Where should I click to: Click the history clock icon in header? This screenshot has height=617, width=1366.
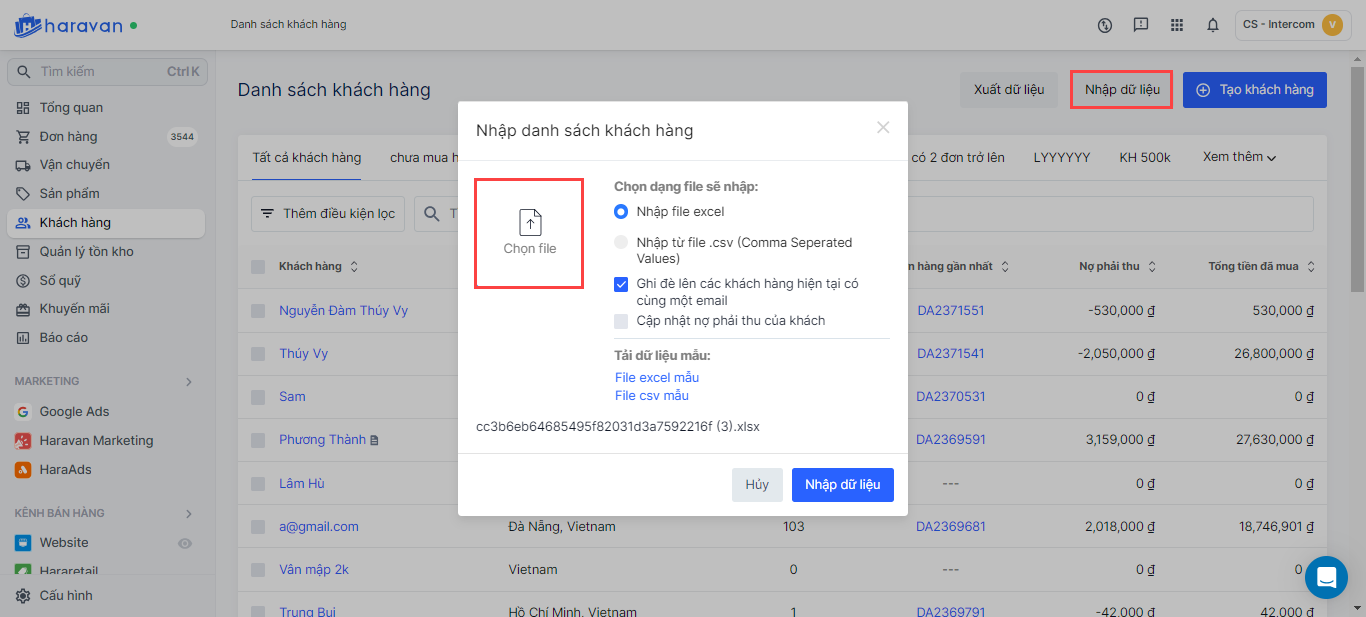pos(1105,25)
